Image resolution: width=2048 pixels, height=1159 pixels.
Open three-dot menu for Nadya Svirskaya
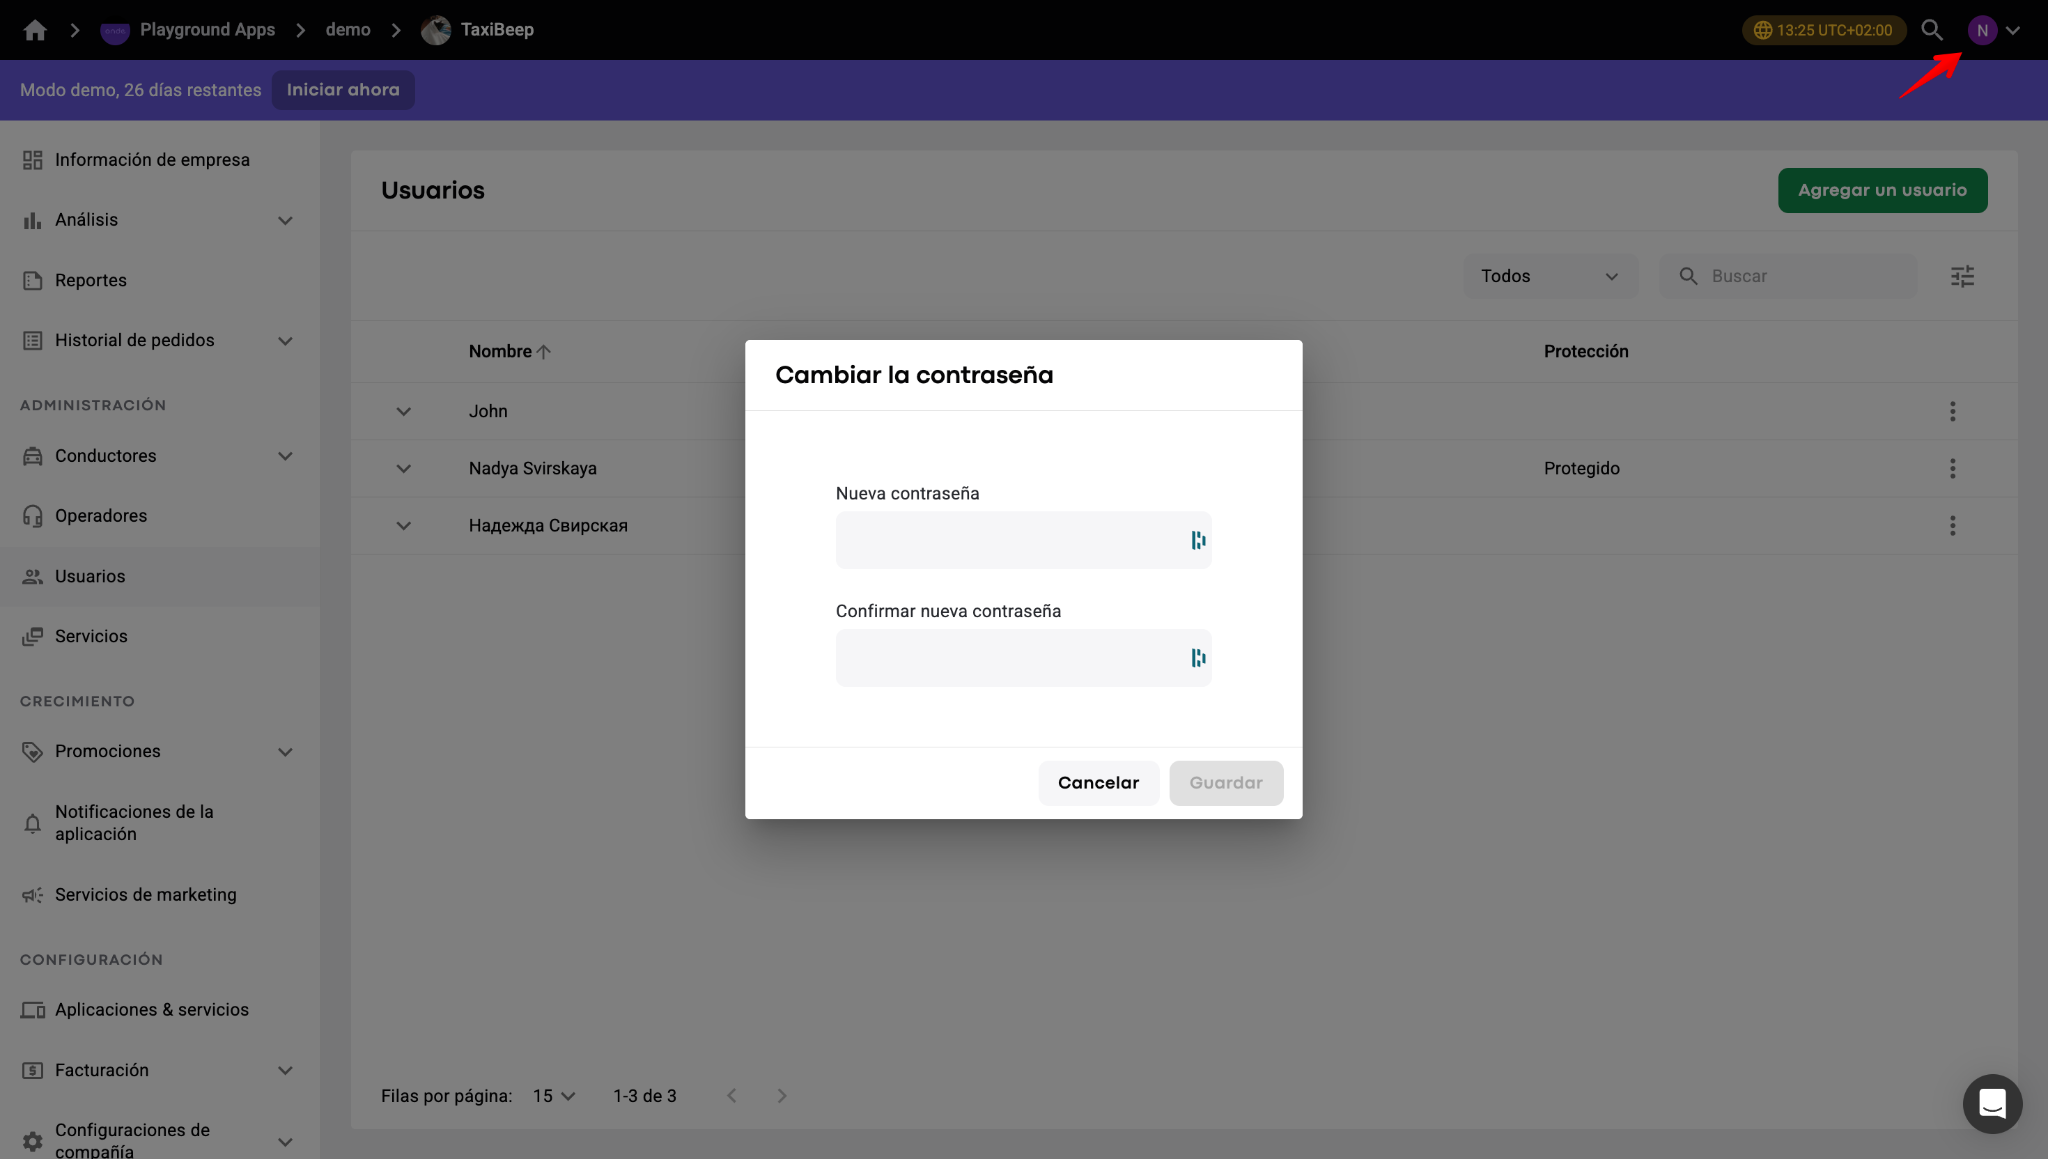[x=1952, y=468]
